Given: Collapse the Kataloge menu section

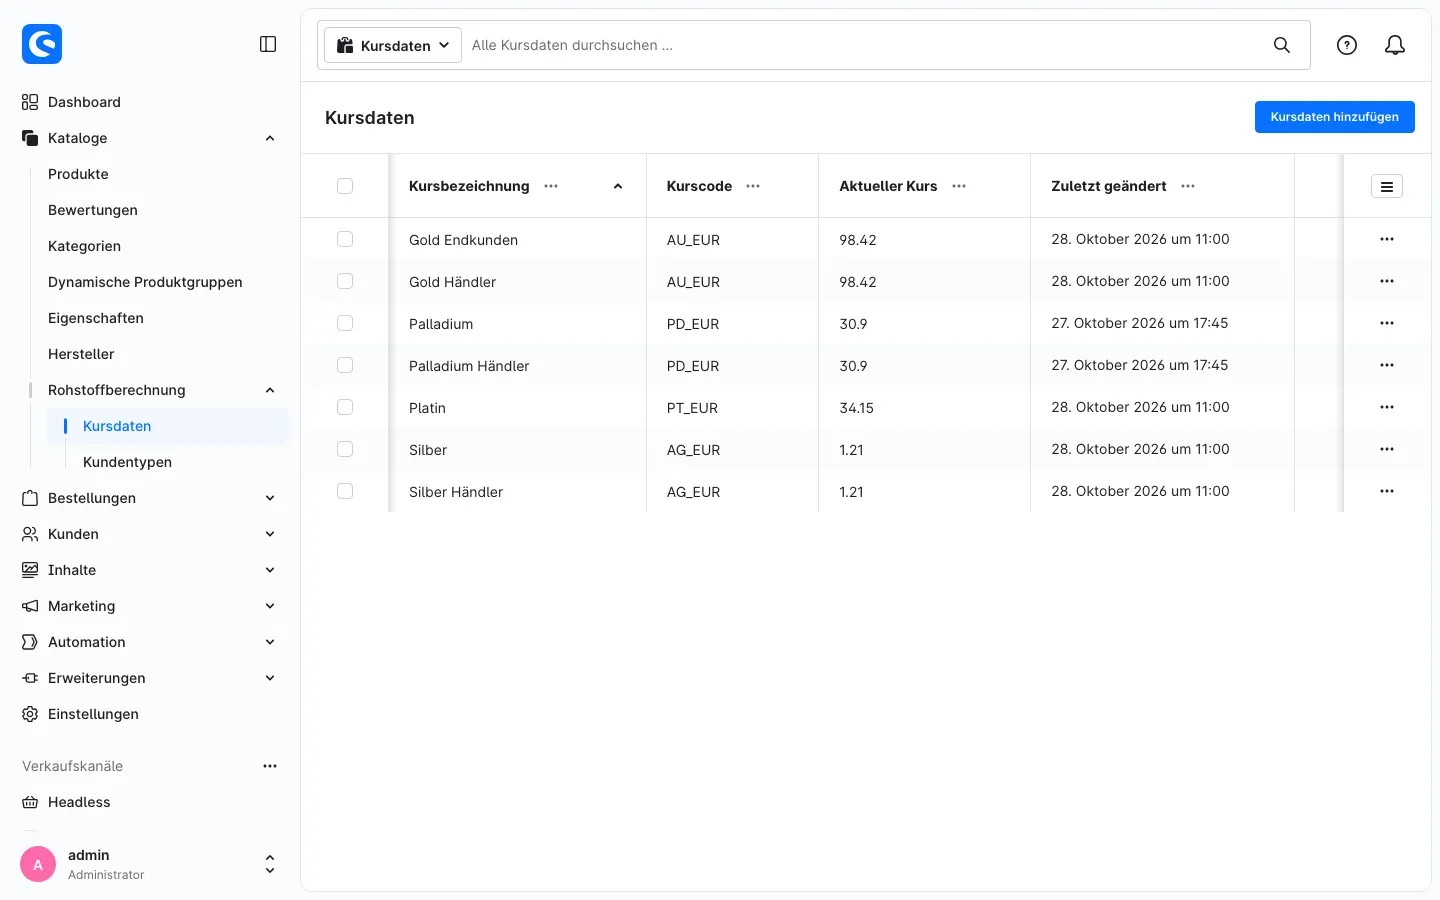Looking at the screenshot, I should (270, 138).
